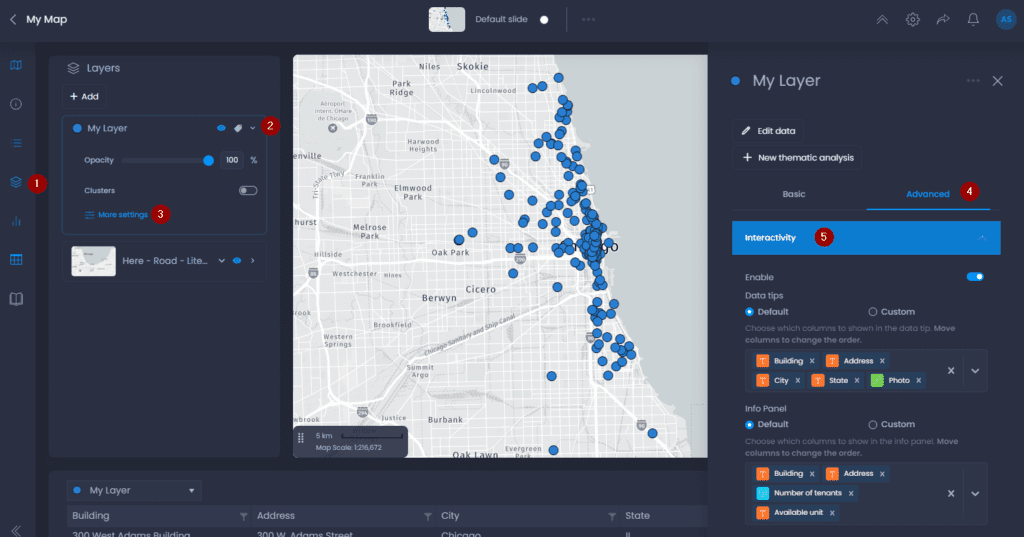Remove Available unit tag from Info Panel

tap(832, 513)
